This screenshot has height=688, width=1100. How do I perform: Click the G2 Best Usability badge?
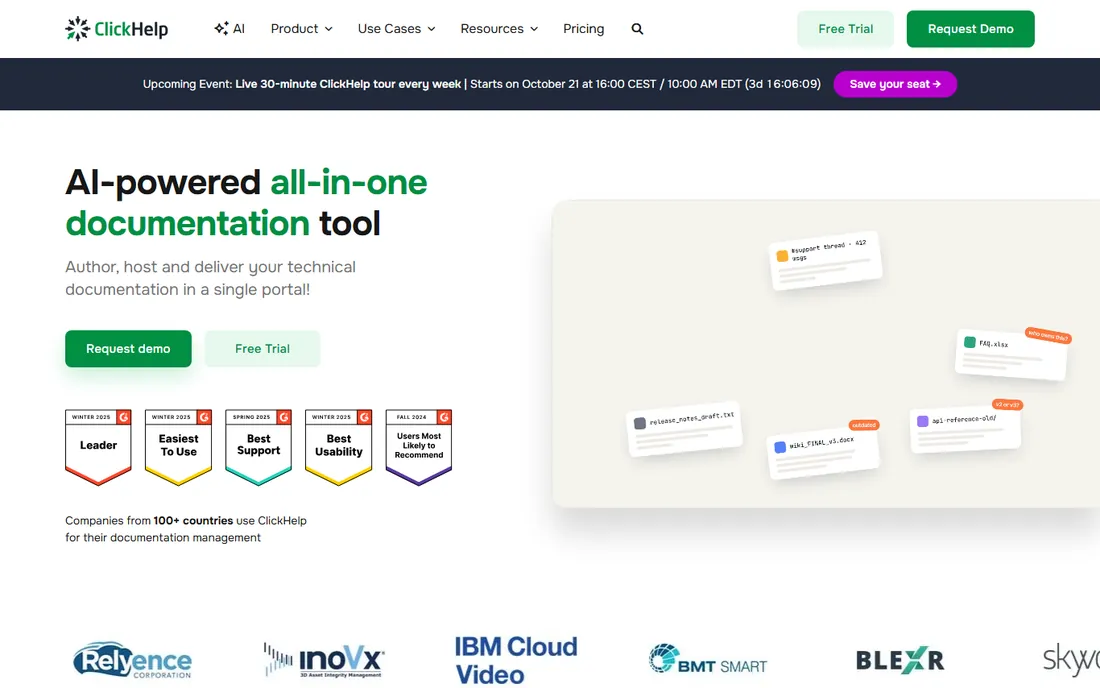pos(338,447)
